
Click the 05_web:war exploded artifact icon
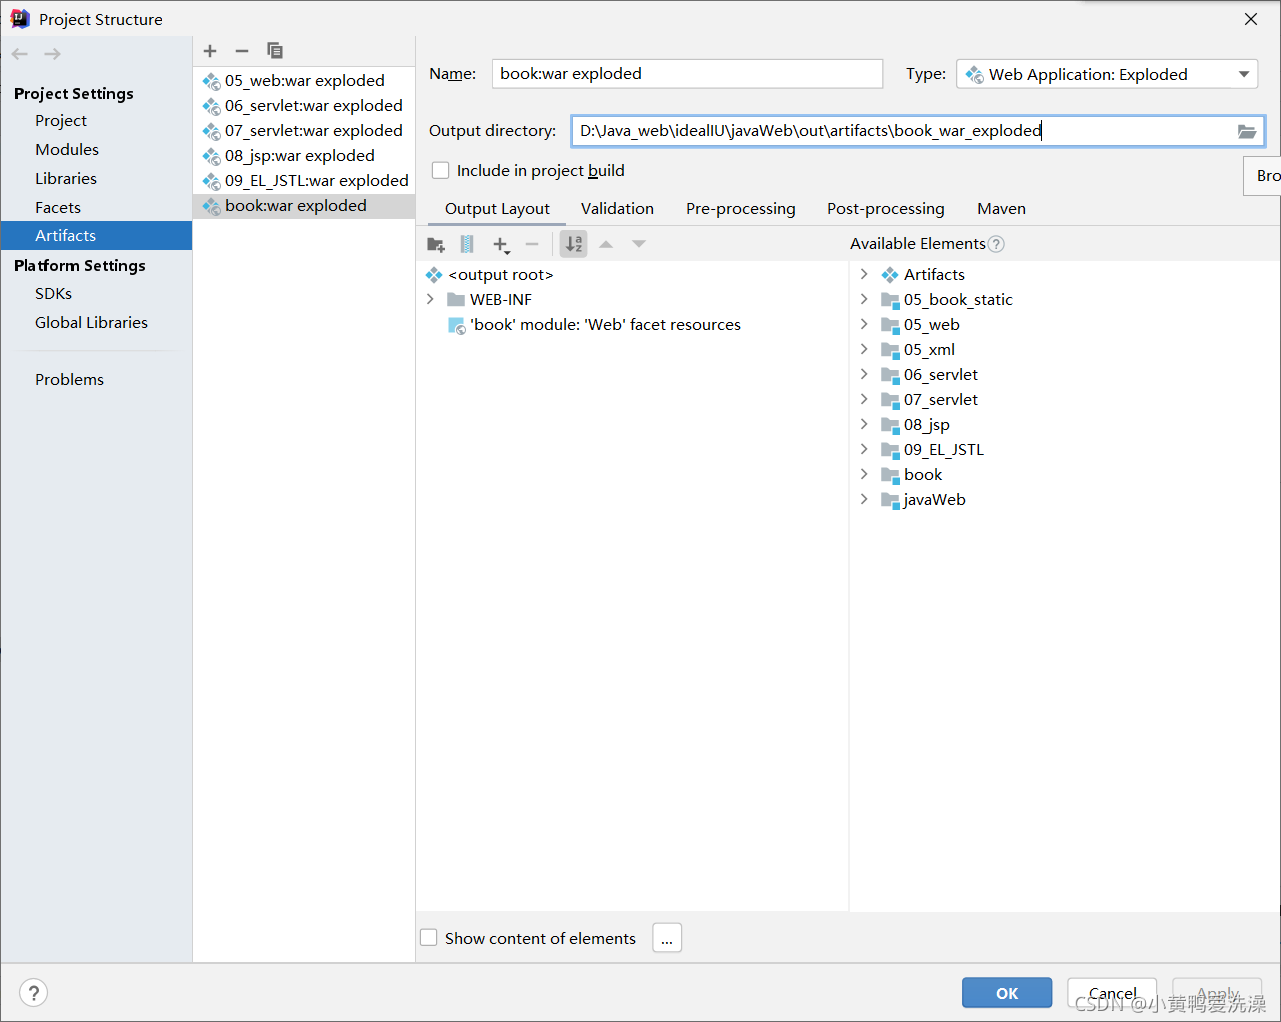(211, 81)
